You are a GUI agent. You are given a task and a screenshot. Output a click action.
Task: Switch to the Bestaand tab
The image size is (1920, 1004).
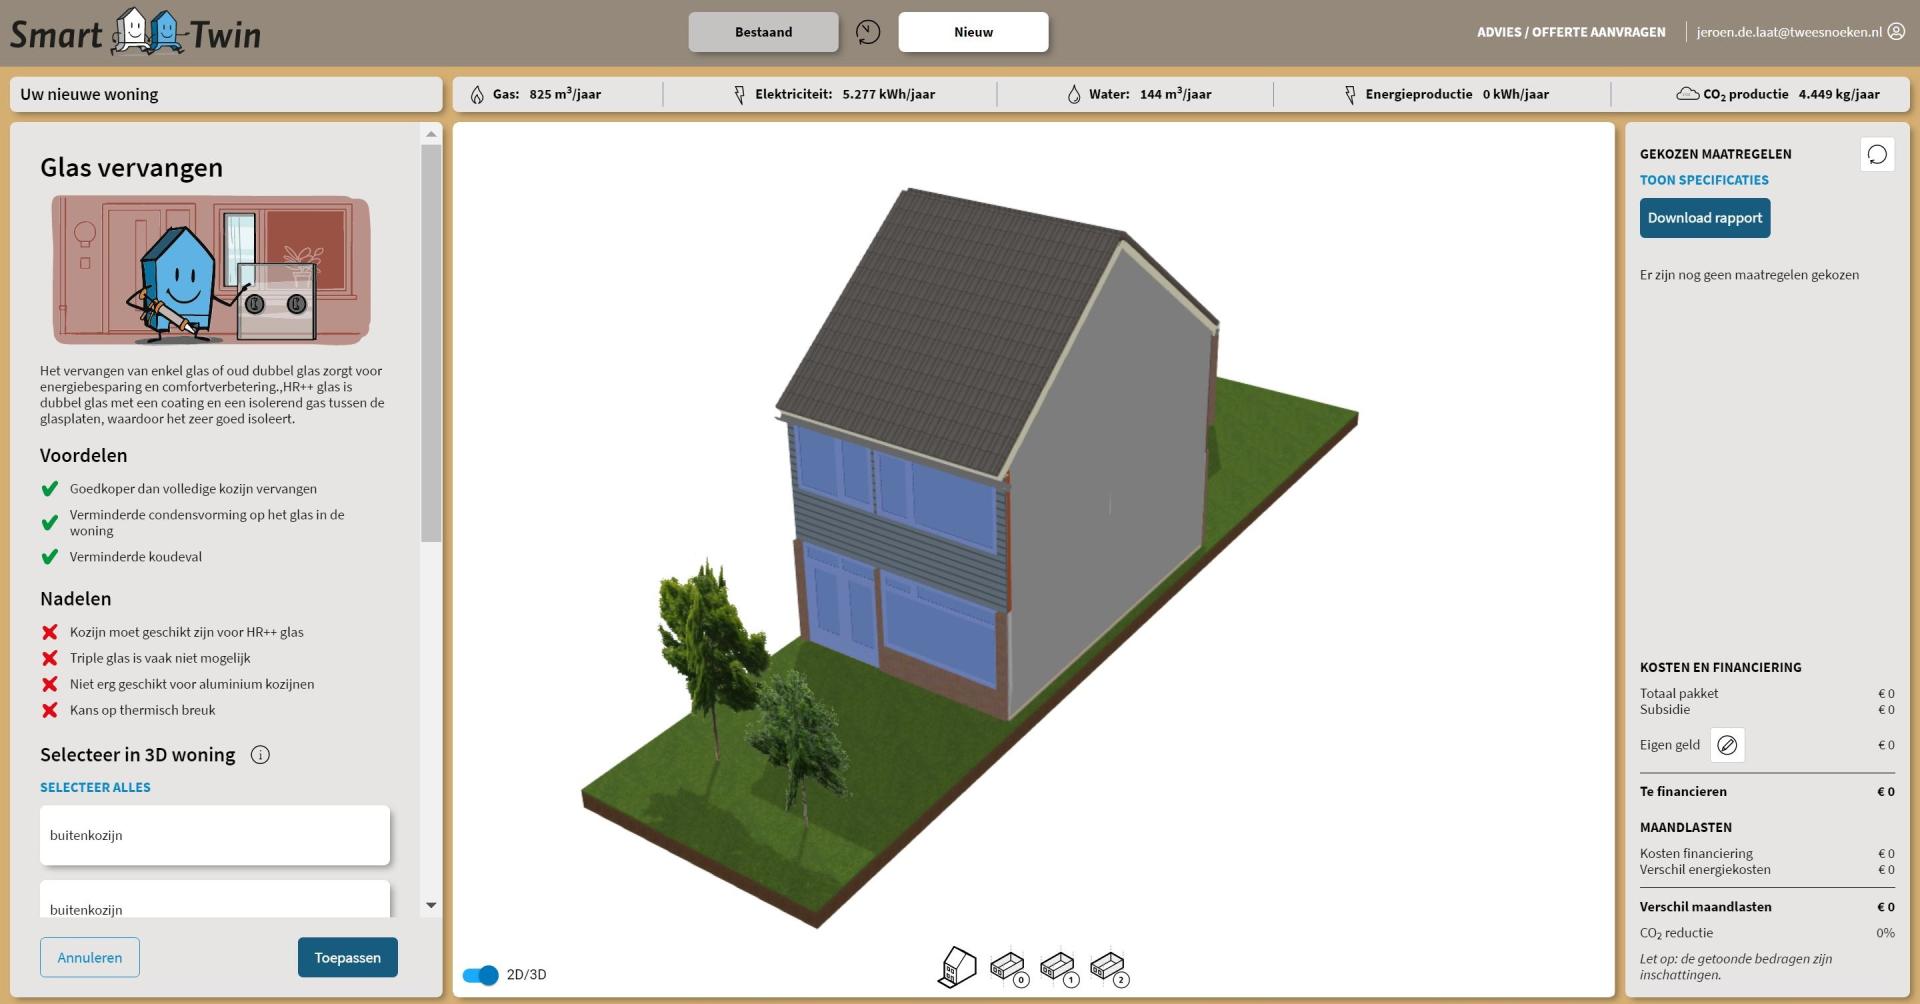point(763,32)
